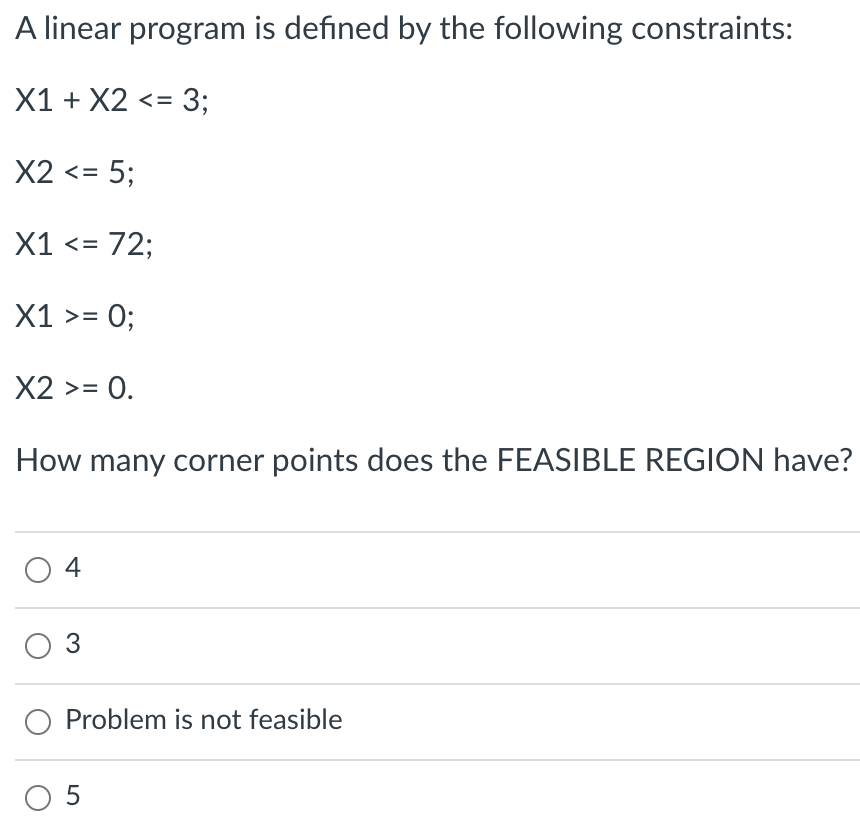Select the radio button for answer 4
Image resolution: width=860 pixels, height=824 pixels.
38,569
